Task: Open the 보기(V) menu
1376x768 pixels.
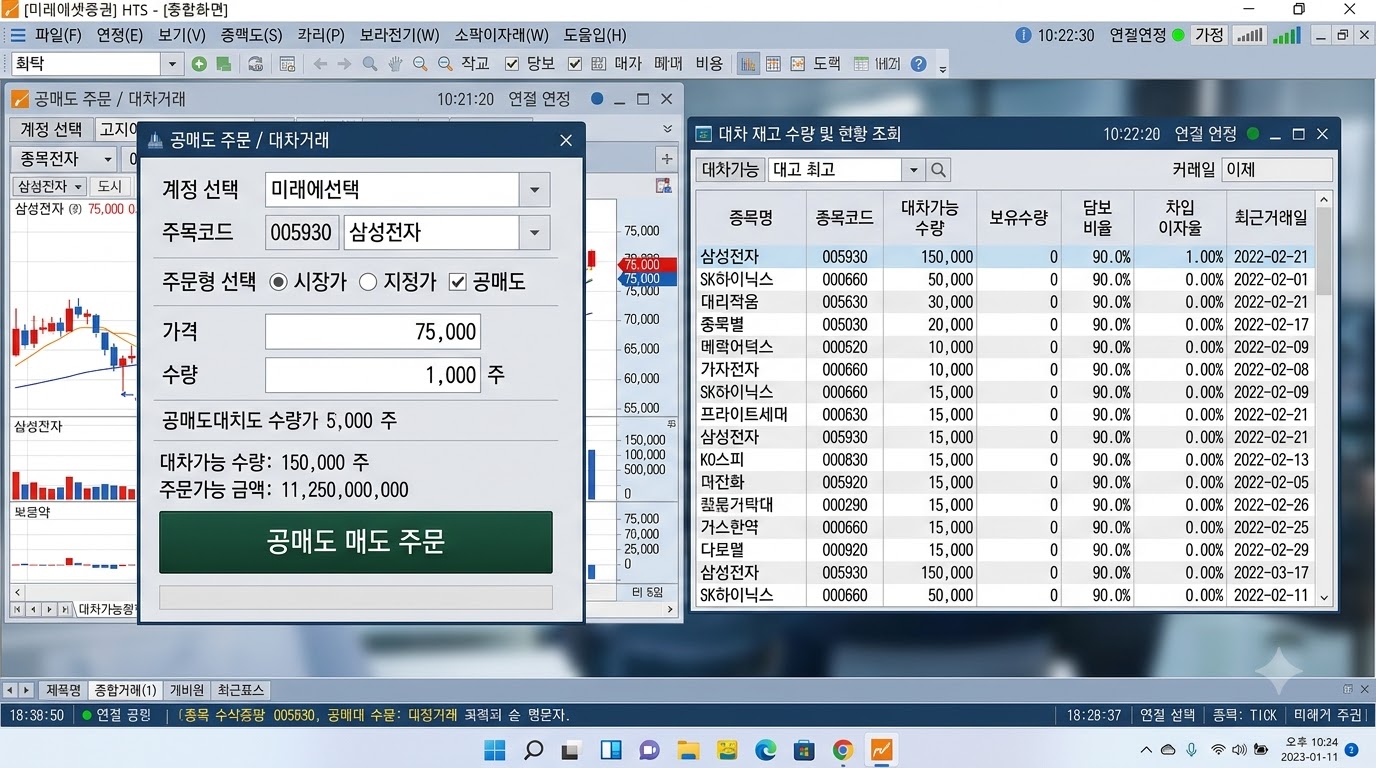Action: (182, 35)
